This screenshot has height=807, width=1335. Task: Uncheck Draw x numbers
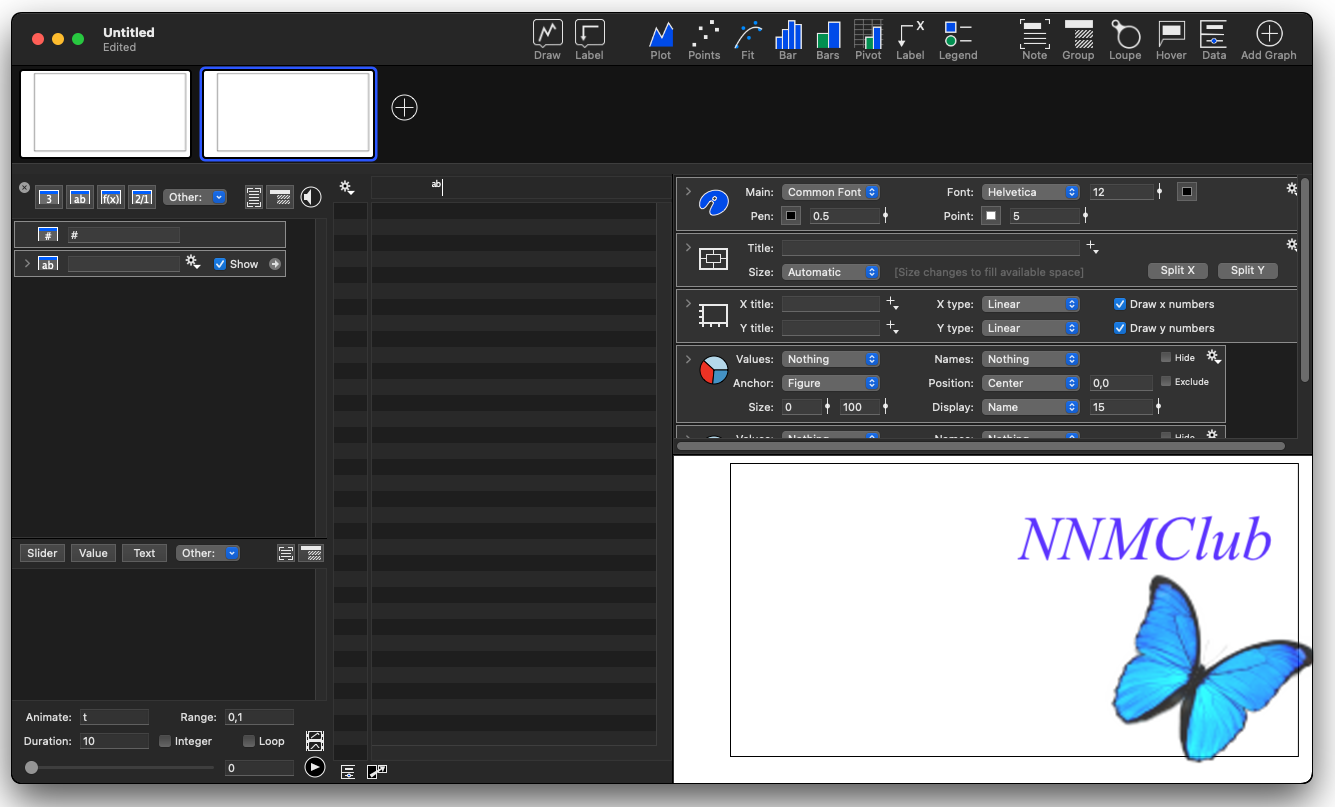coord(1120,304)
